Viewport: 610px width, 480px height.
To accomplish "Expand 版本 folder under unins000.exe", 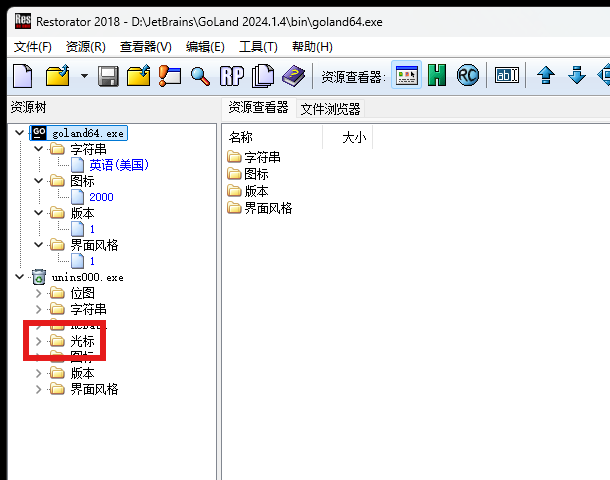I will coord(39,373).
